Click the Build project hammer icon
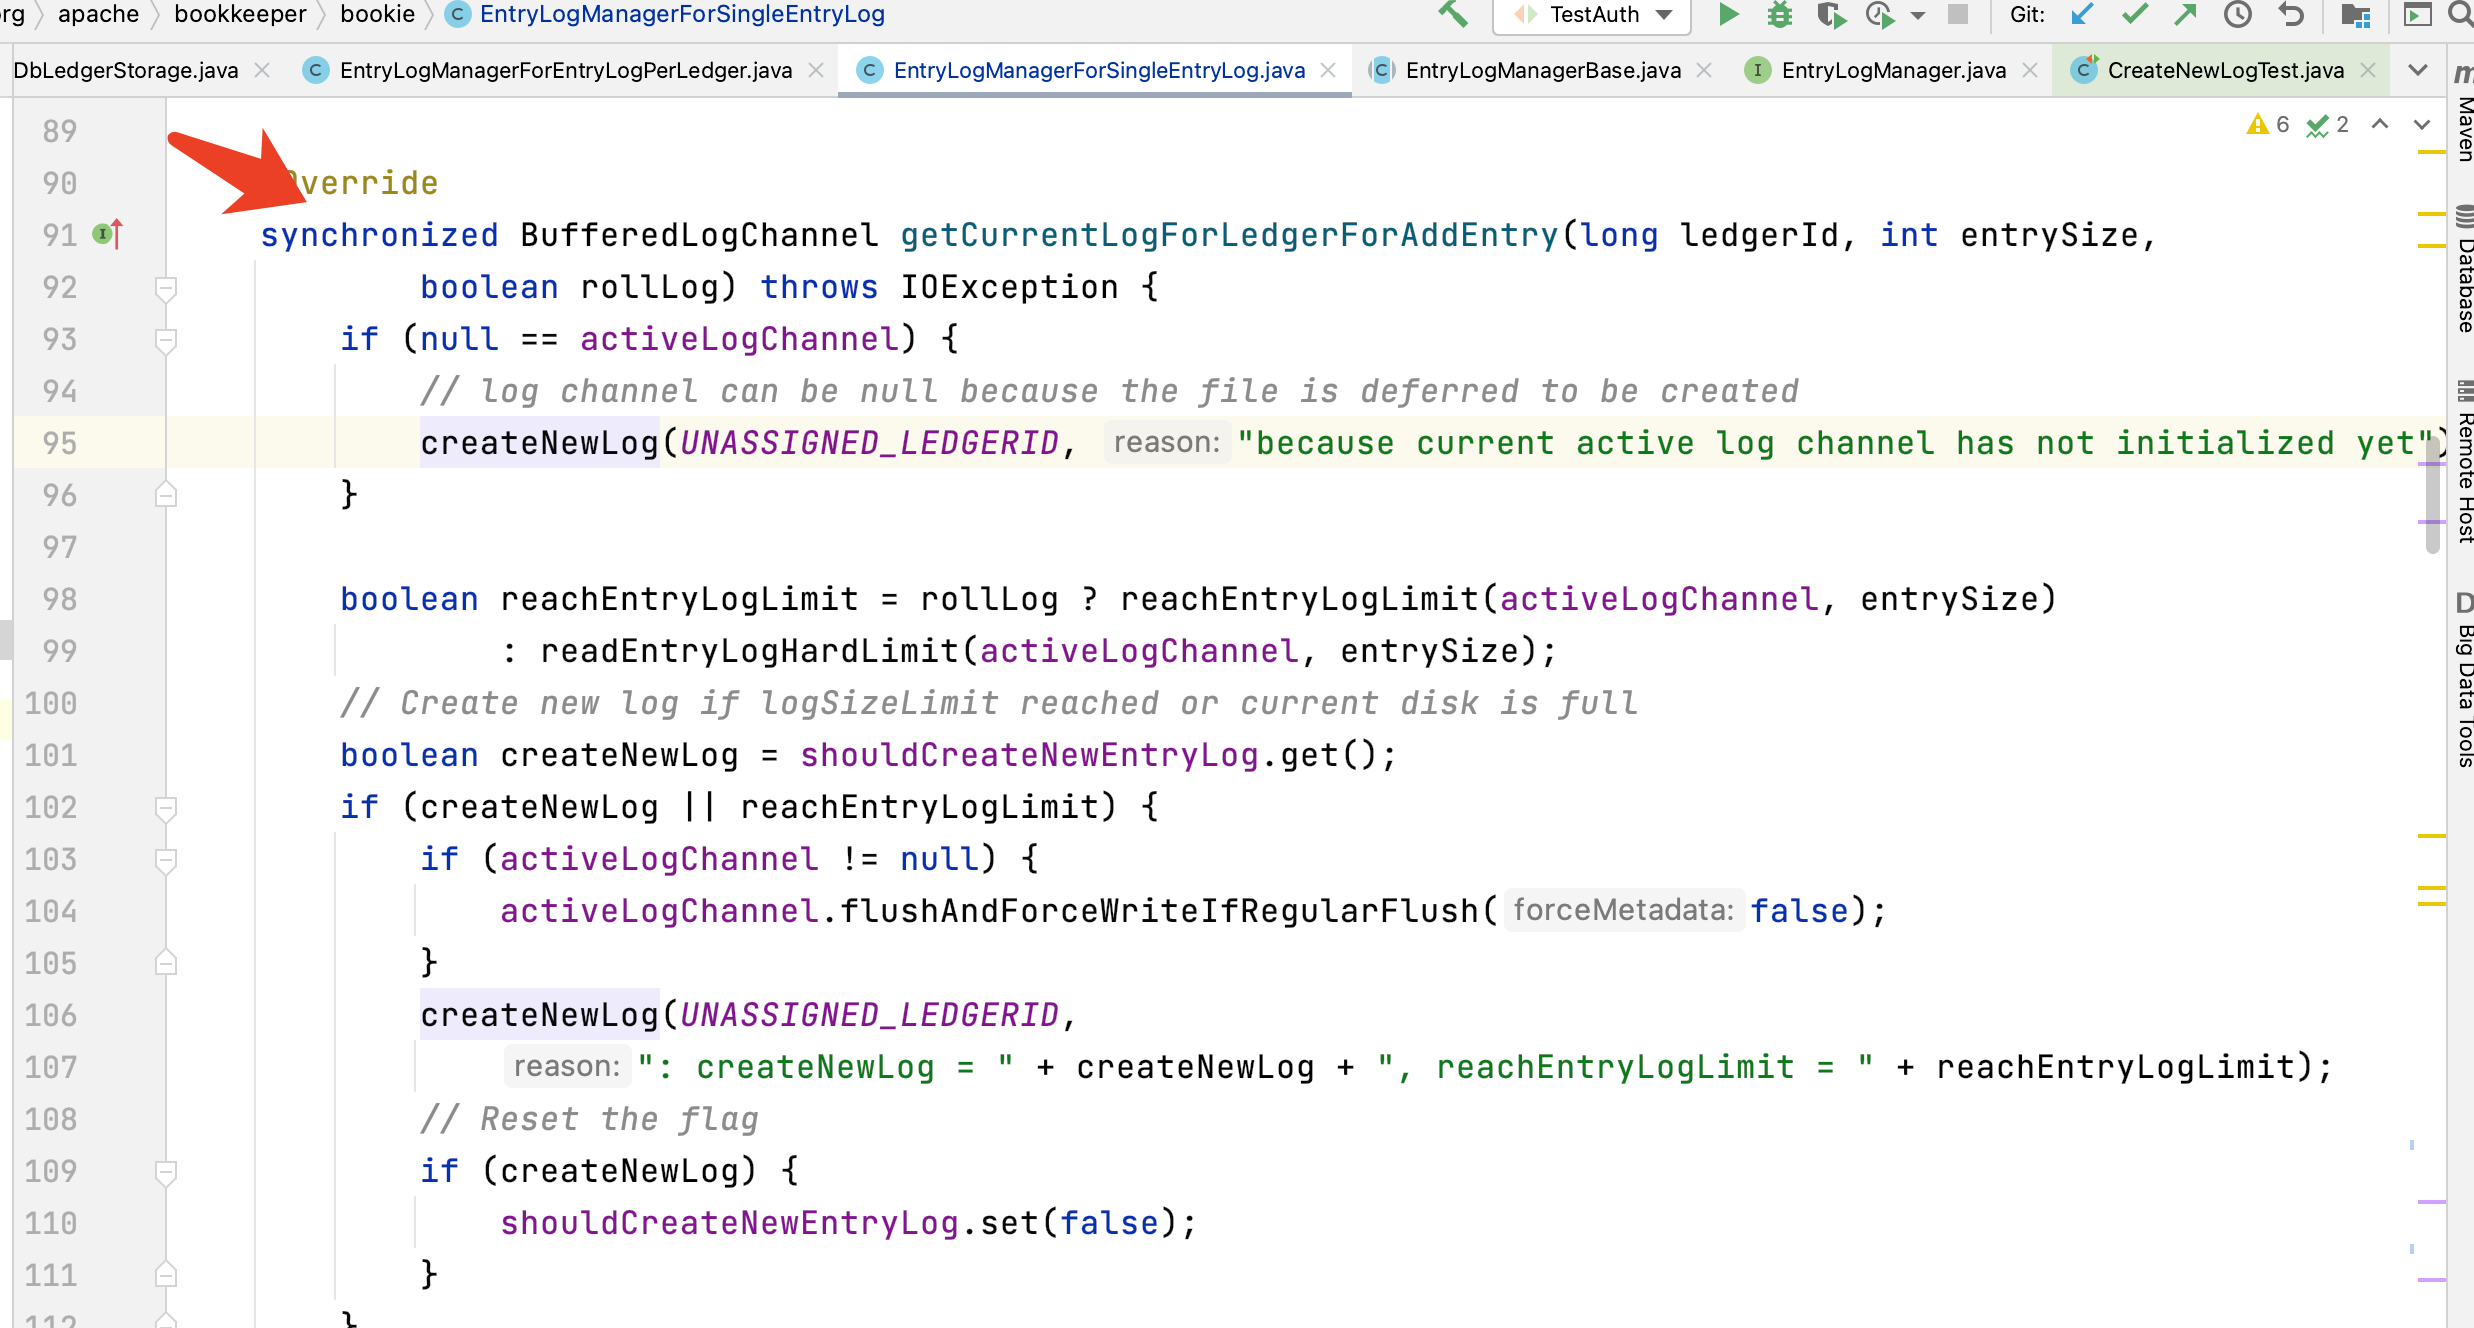Image resolution: width=2474 pixels, height=1328 pixels. (1453, 15)
